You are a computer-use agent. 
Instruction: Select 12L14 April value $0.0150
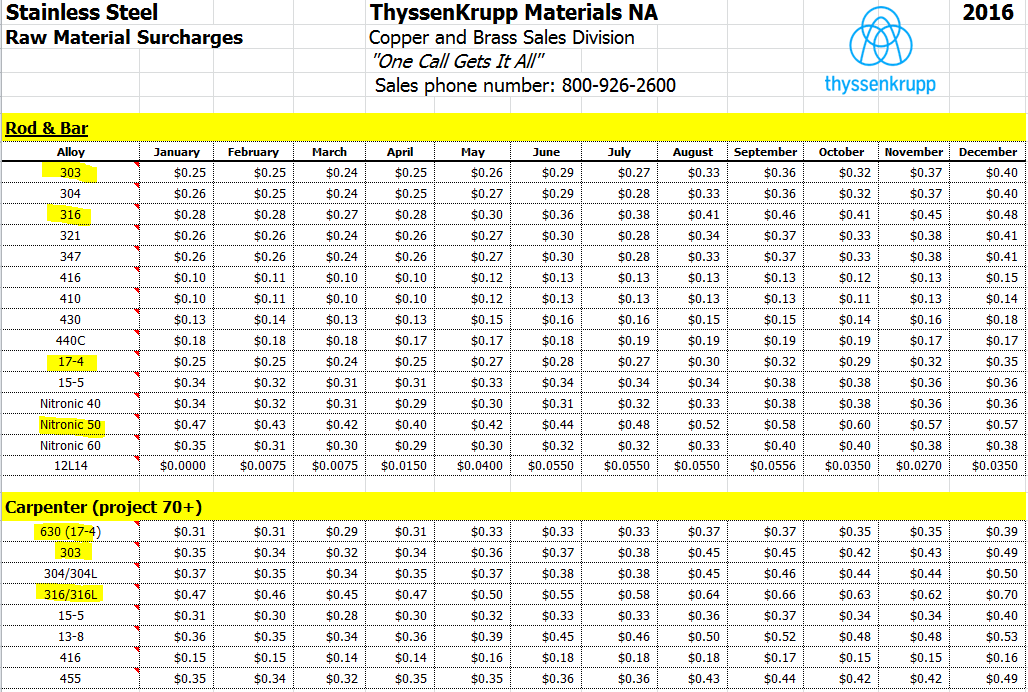[399, 466]
